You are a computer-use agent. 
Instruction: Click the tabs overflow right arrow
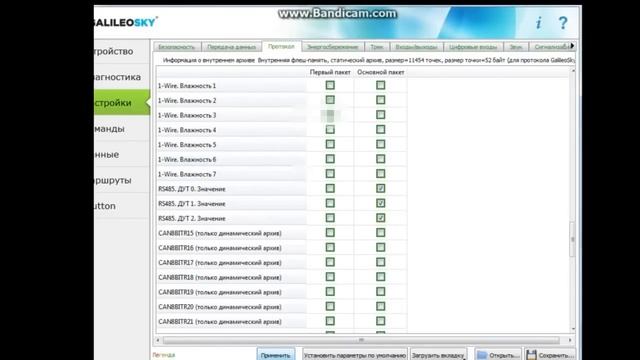pyautogui.click(x=572, y=46)
